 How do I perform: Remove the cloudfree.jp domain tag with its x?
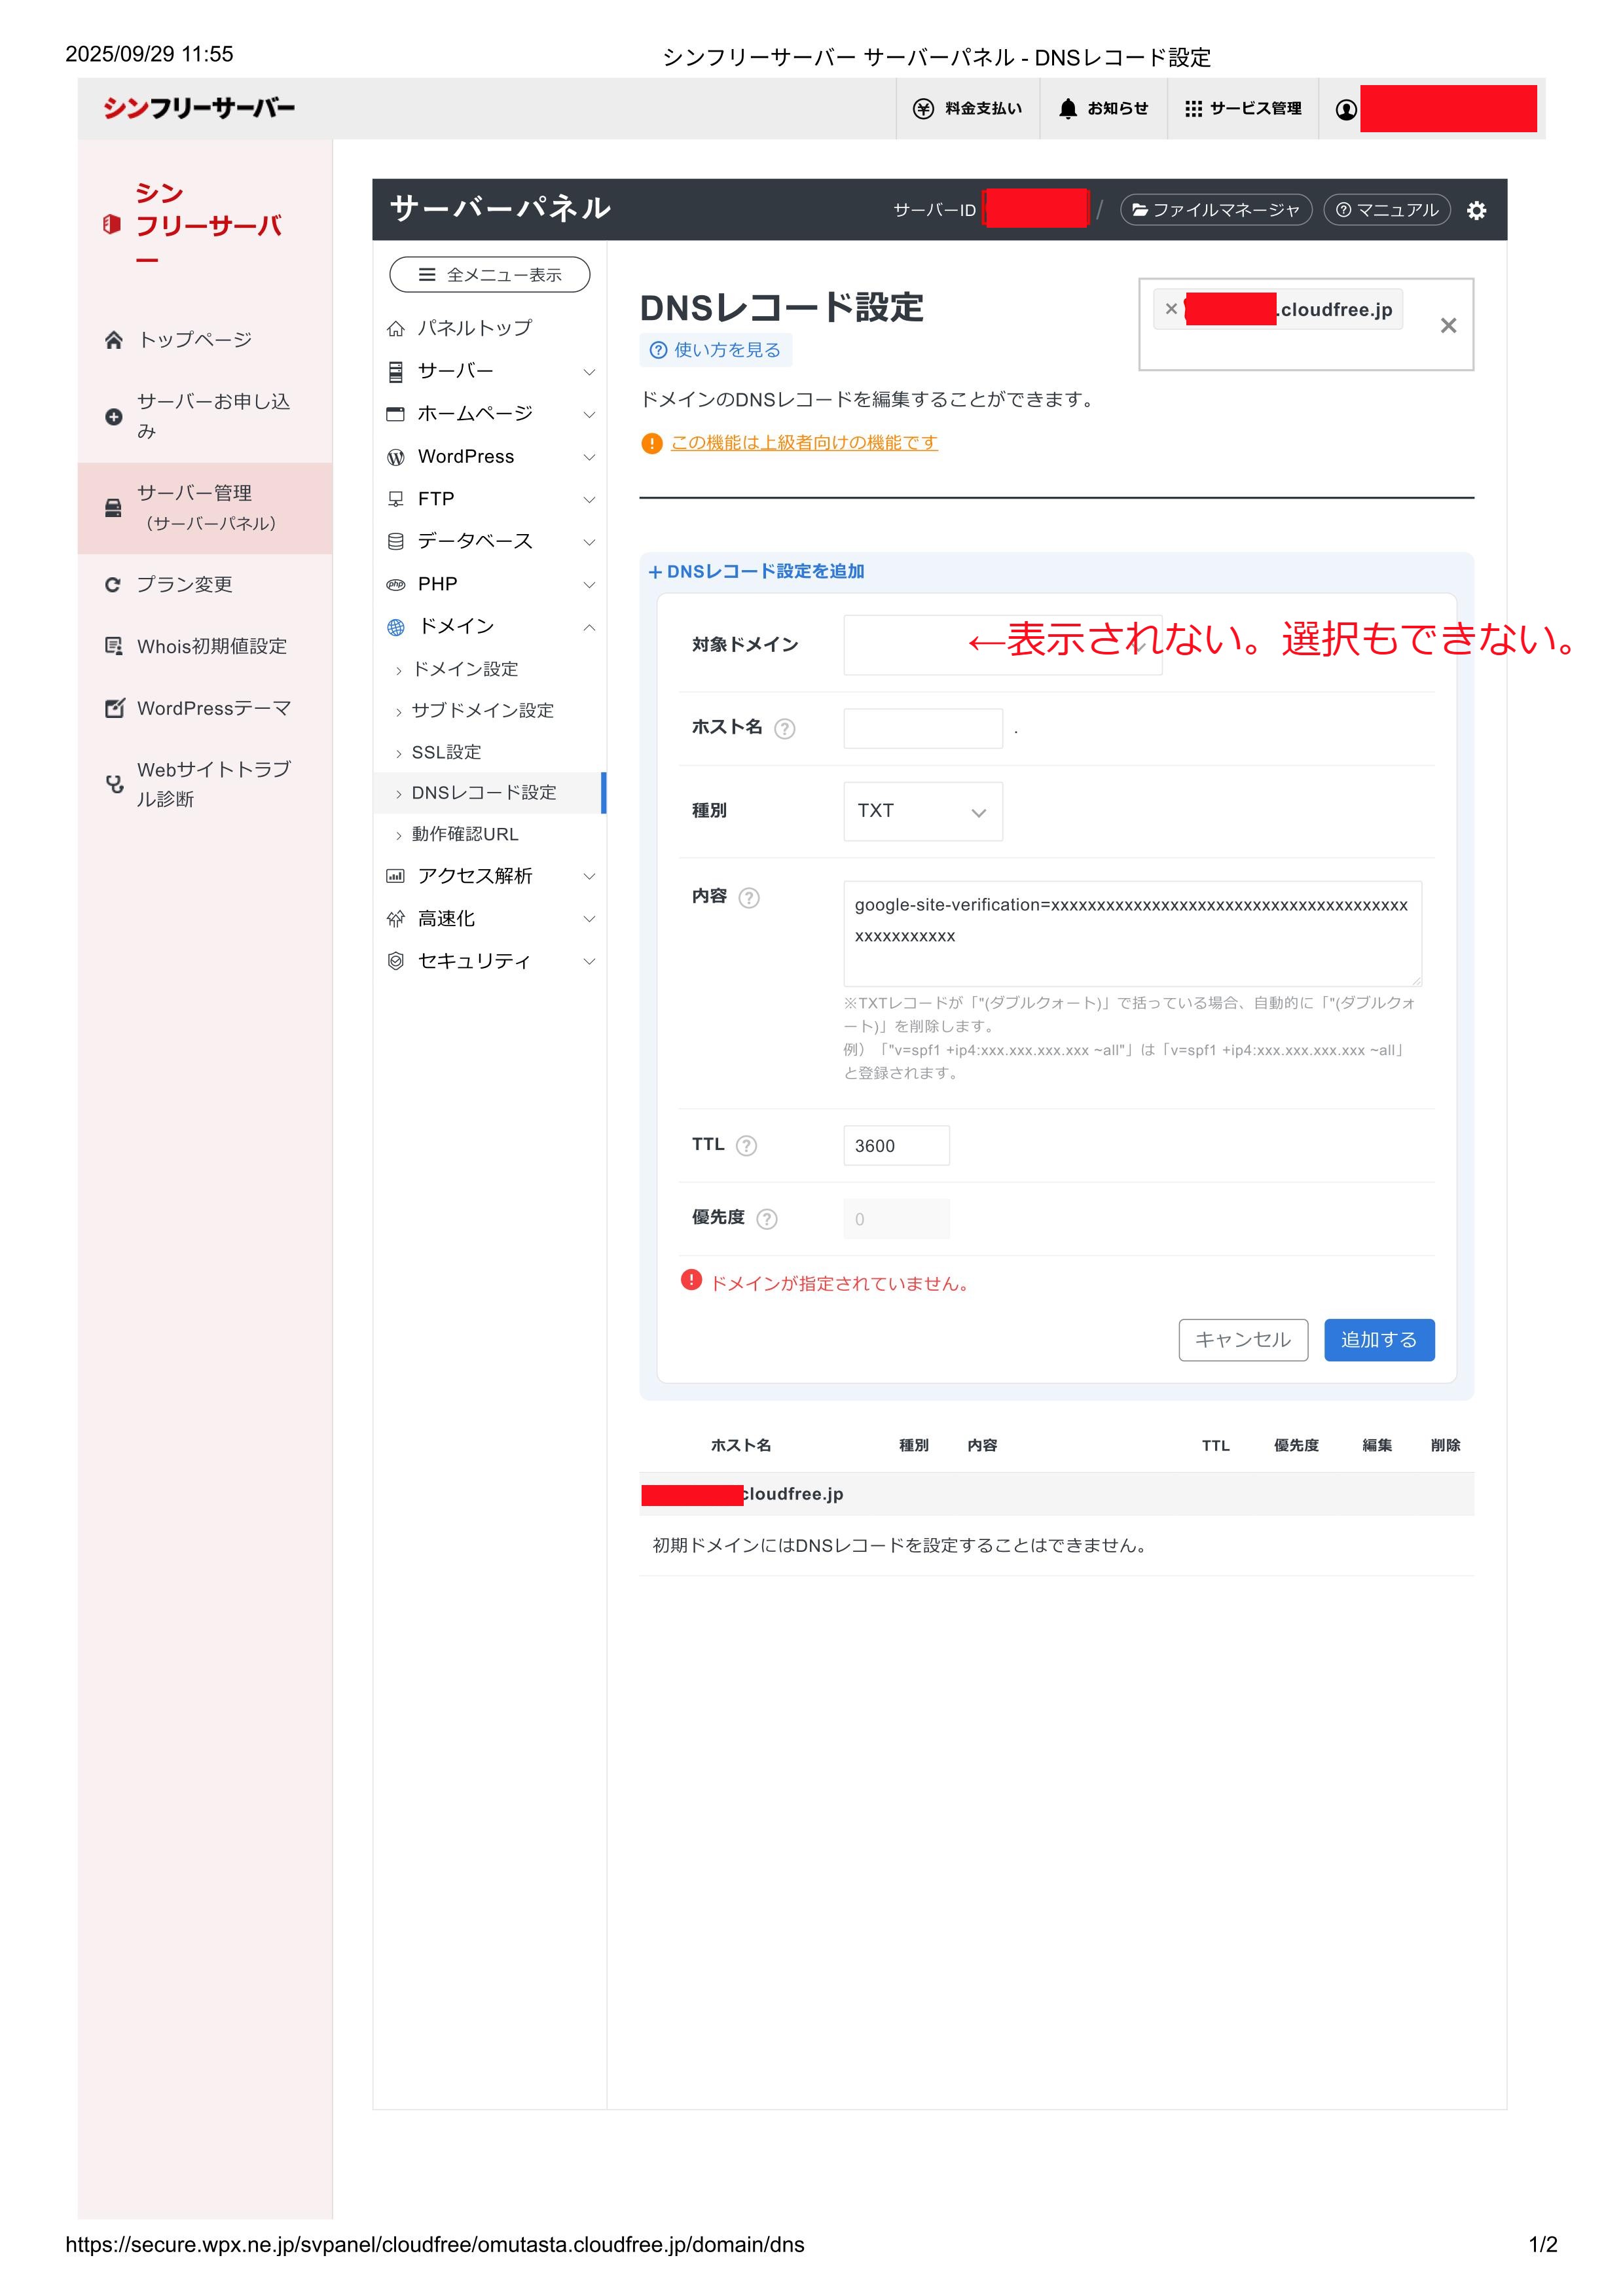pyautogui.click(x=1171, y=309)
